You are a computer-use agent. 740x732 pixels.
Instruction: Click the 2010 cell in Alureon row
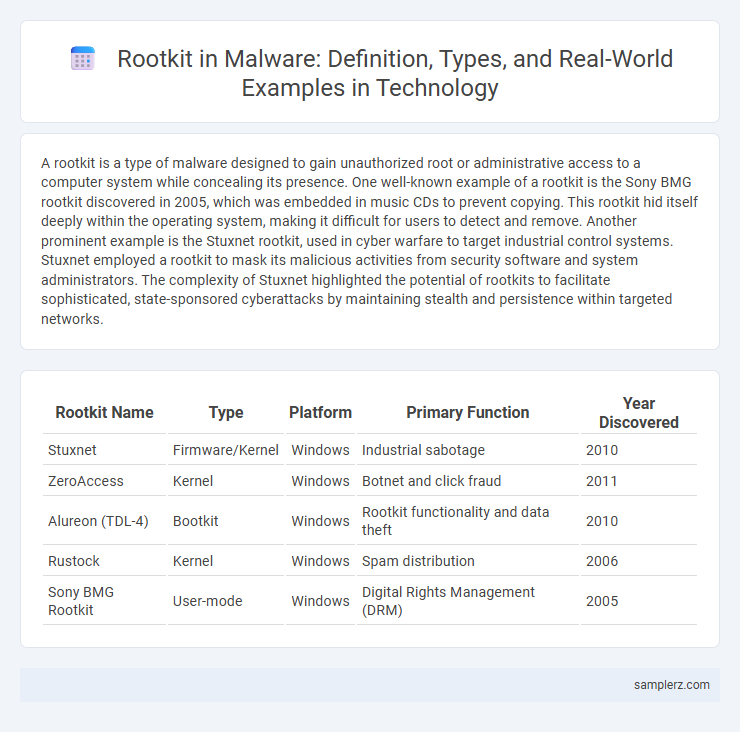[639, 521]
